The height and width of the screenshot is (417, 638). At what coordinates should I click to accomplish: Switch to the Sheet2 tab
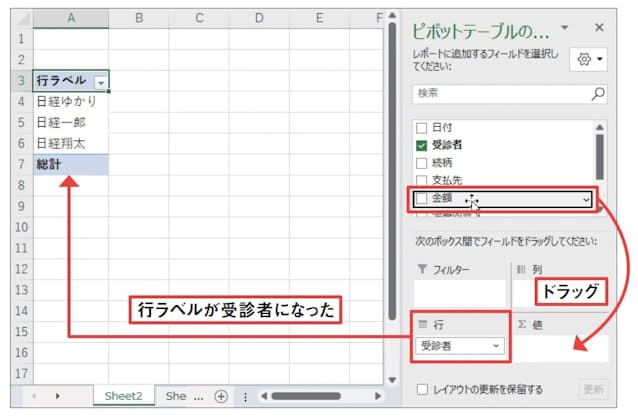(x=124, y=396)
